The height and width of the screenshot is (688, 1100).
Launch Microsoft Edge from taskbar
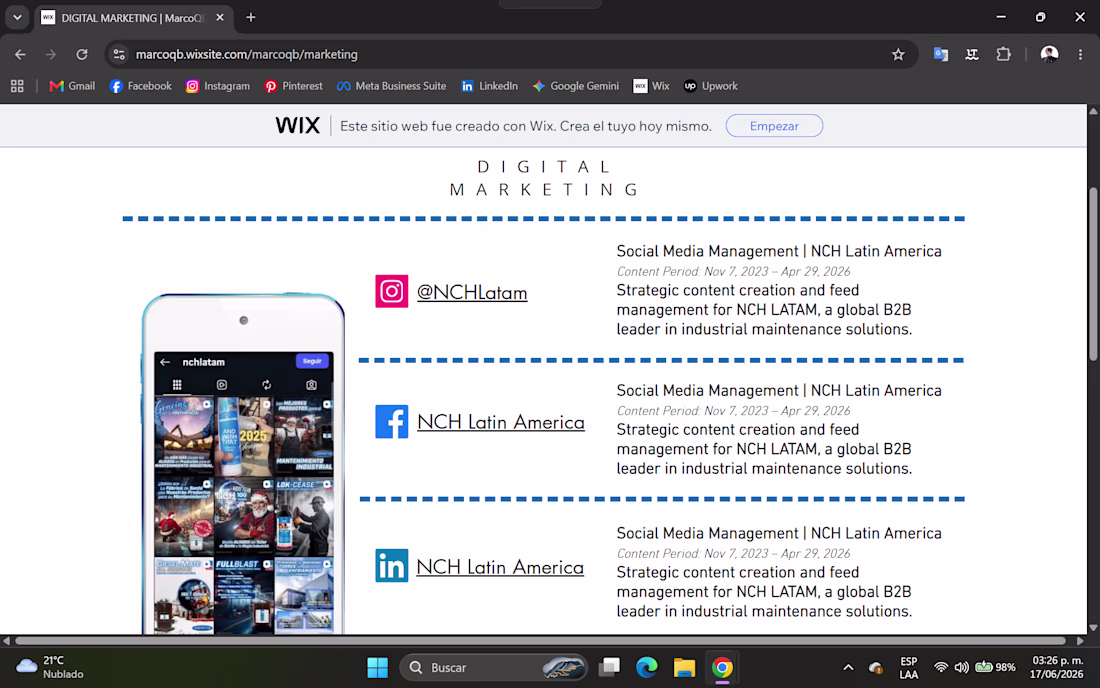(647, 668)
